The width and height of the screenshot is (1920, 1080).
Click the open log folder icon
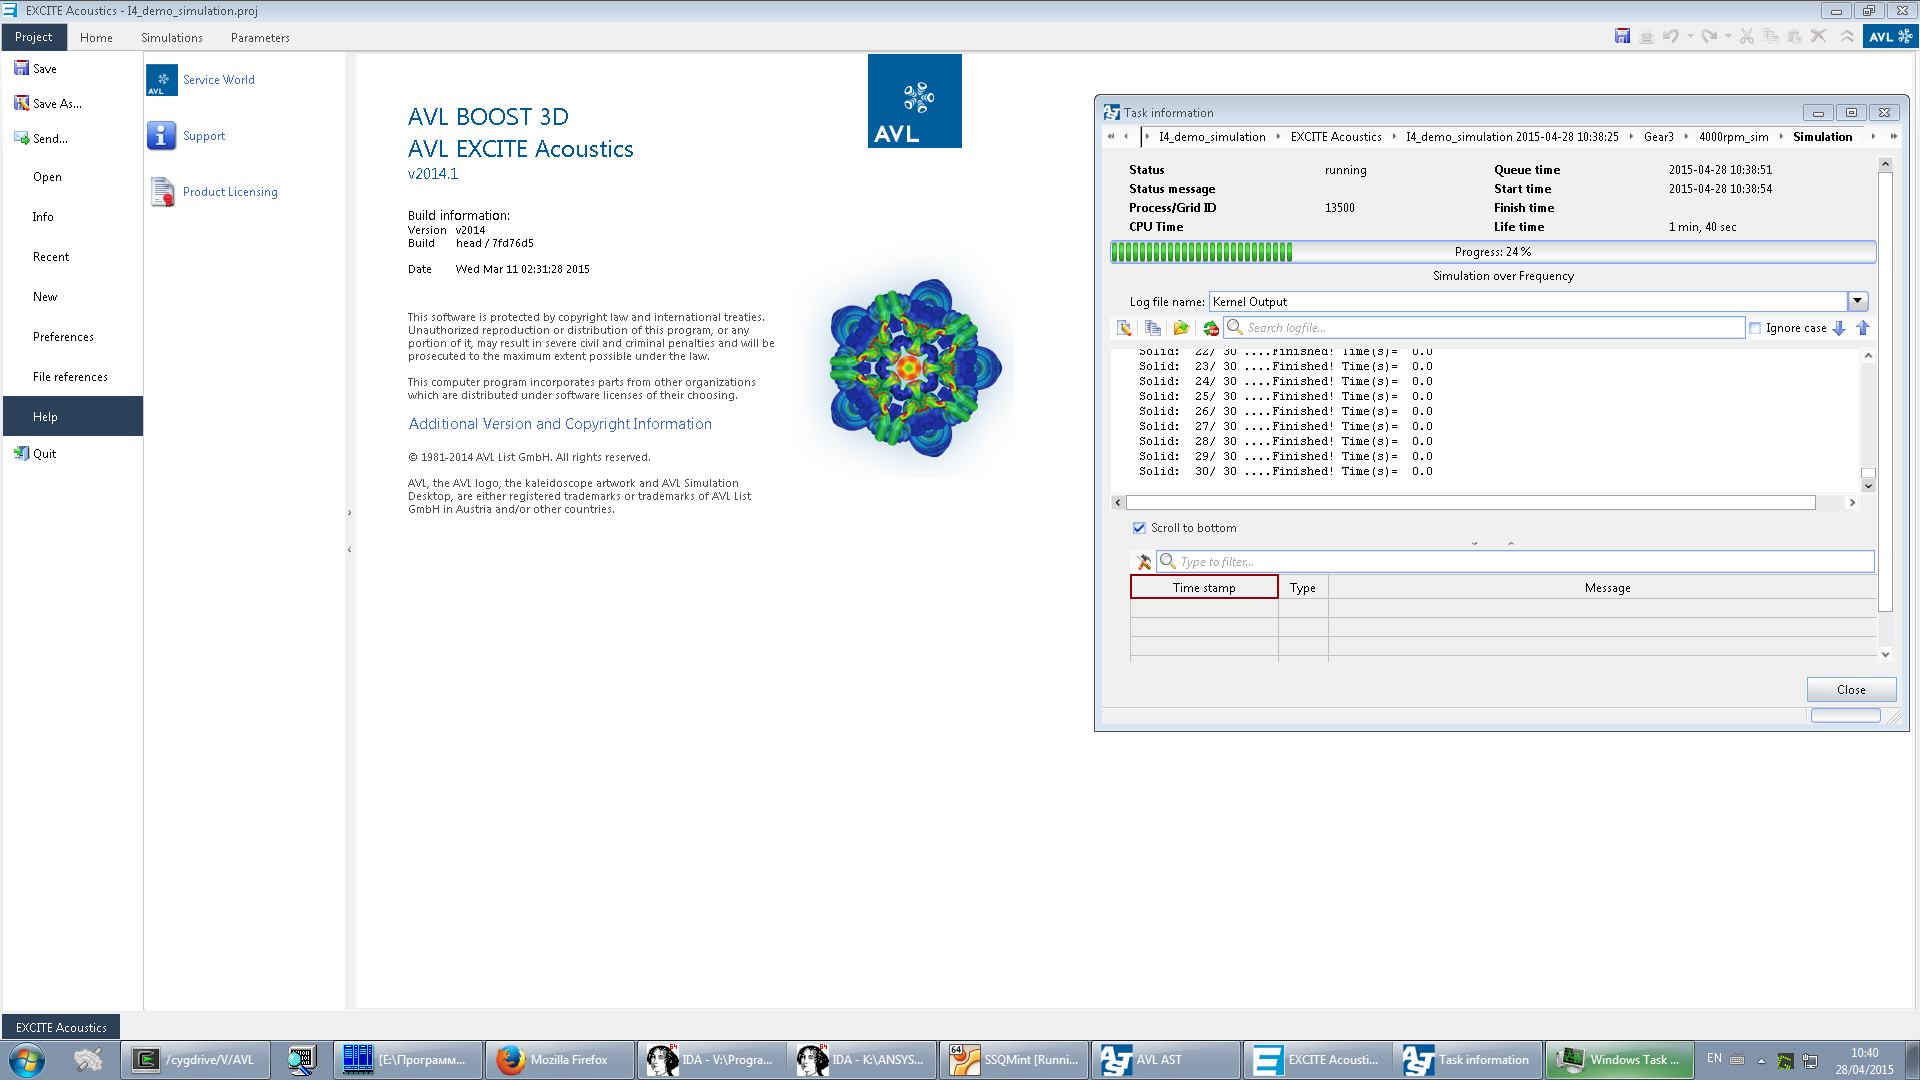tap(1181, 328)
